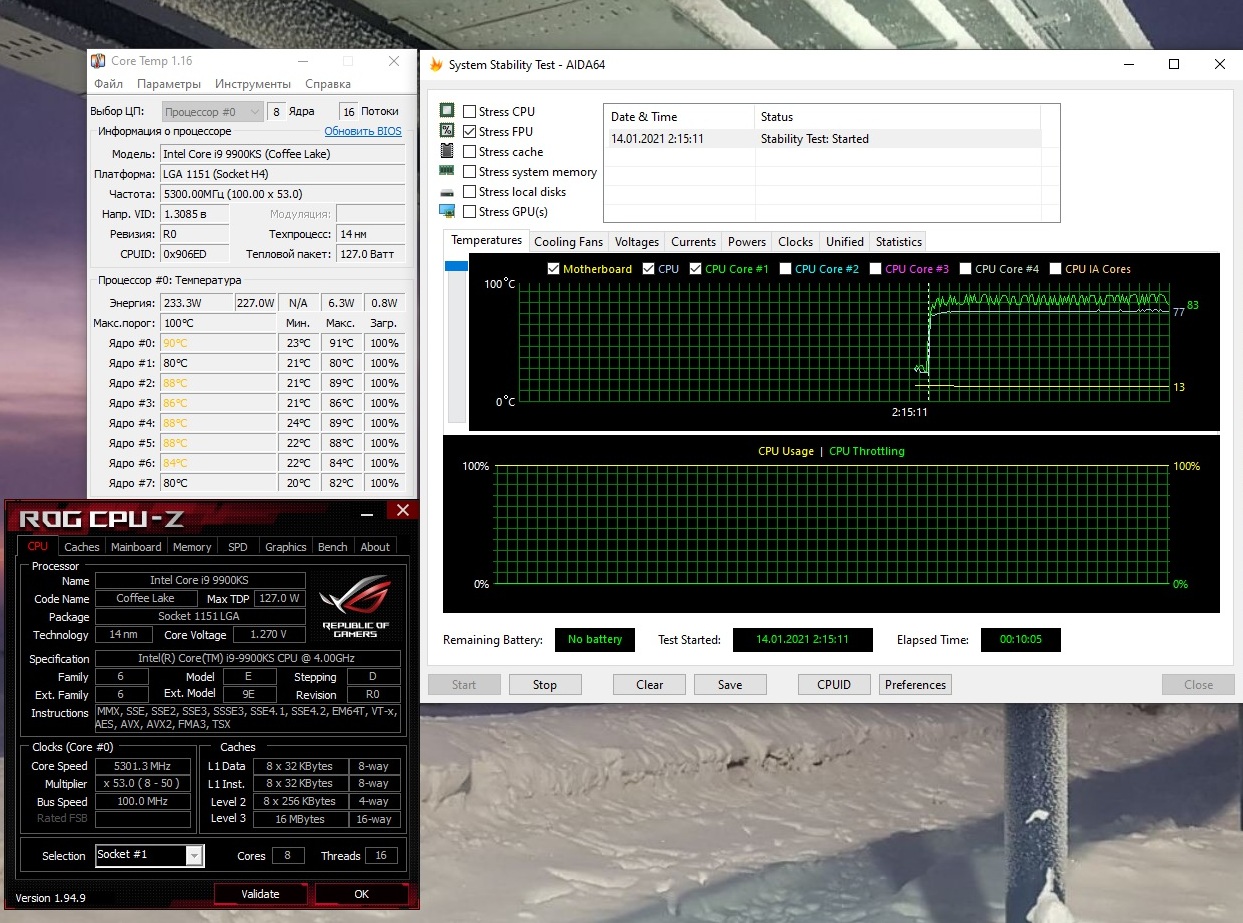The image size is (1243, 923).
Task: Click the Republic of Gamers logo in CPU-Z
Action: click(x=355, y=605)
